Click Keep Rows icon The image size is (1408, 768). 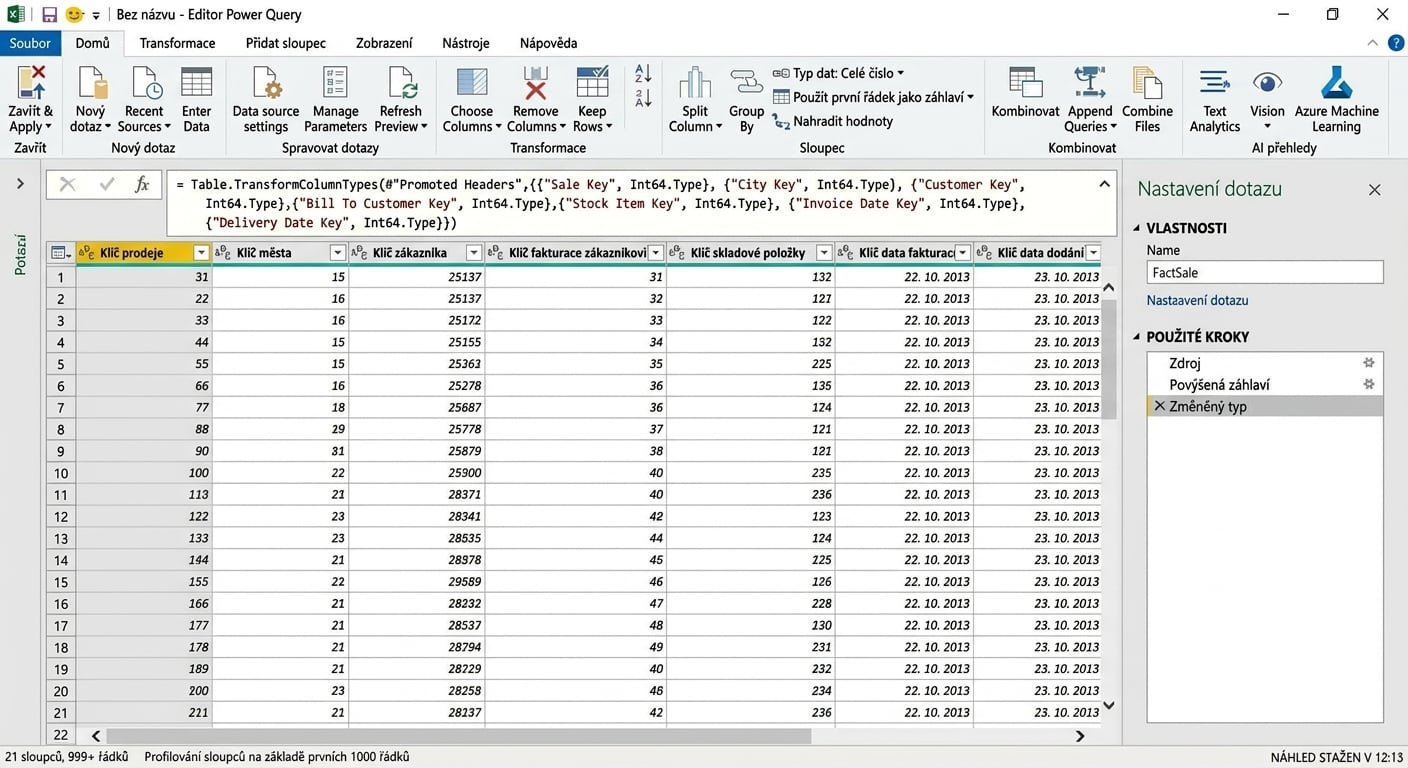[x=592, y=84]
